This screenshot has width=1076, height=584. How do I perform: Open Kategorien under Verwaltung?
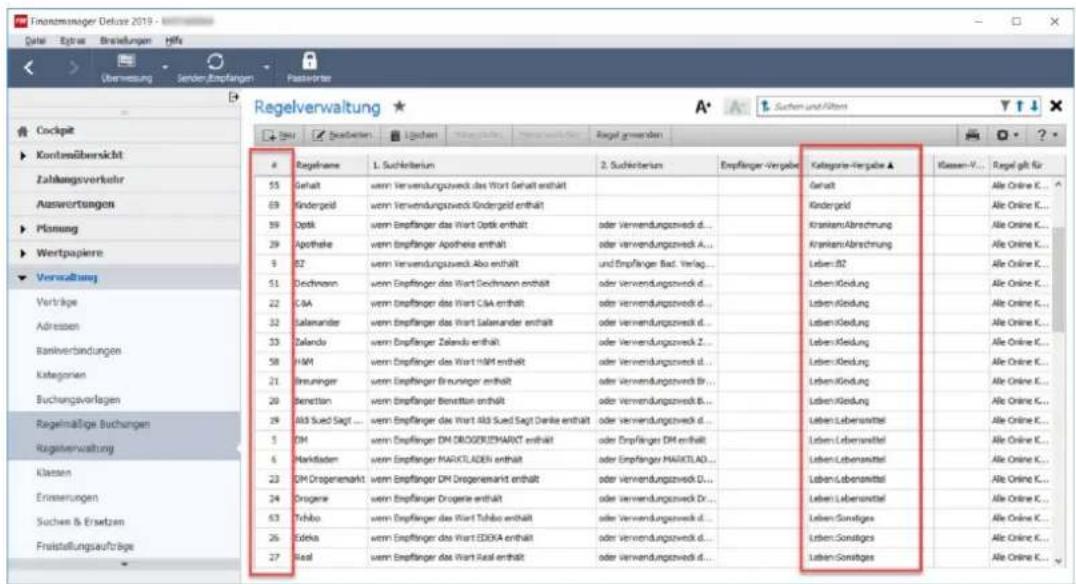tap(61, 375)
